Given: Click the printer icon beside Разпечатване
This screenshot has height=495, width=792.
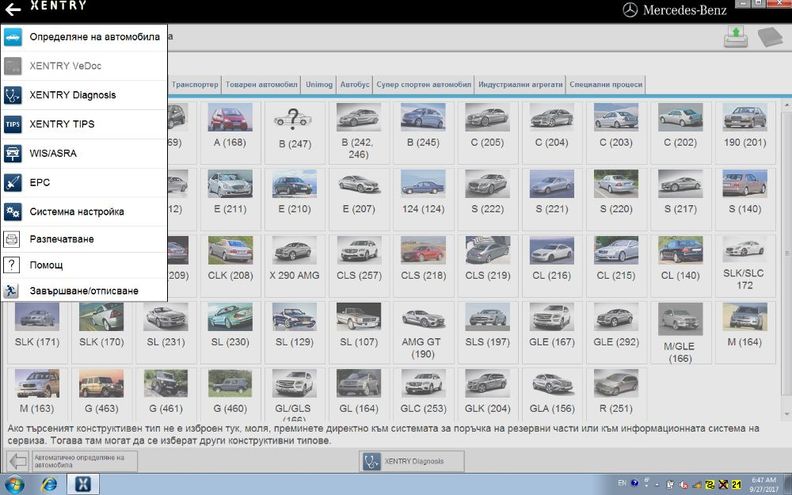Looking at the screenshot, I should coord(12,239).
